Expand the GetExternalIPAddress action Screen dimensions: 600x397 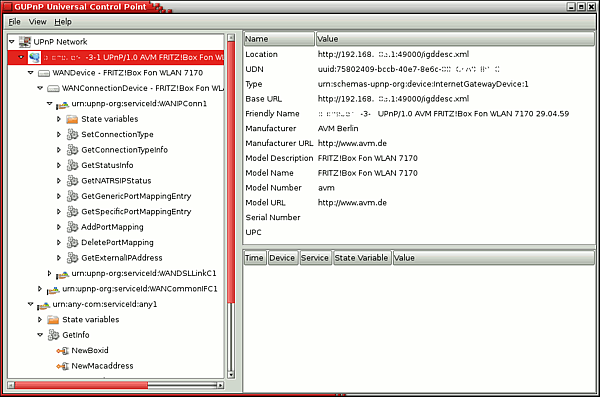(x=59, y=258)
